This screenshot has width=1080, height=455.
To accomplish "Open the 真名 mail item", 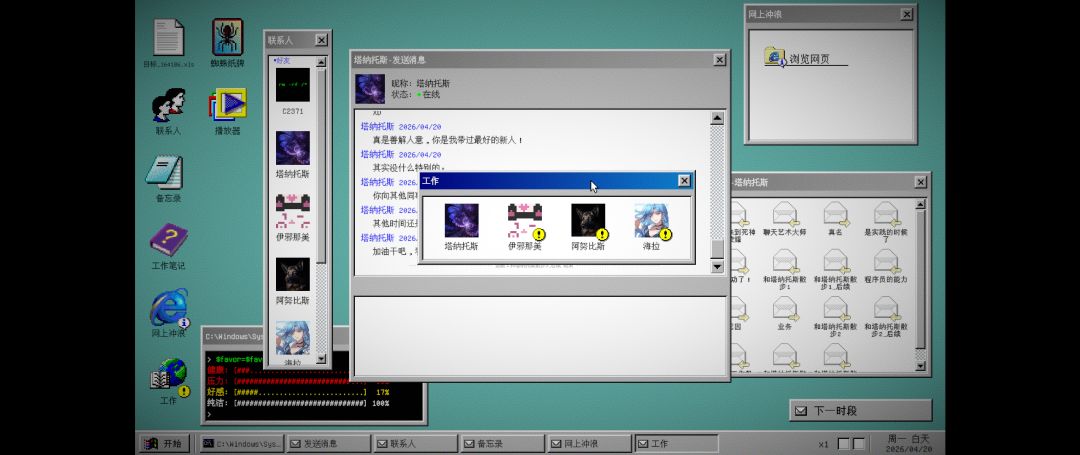I will point(835,221).
